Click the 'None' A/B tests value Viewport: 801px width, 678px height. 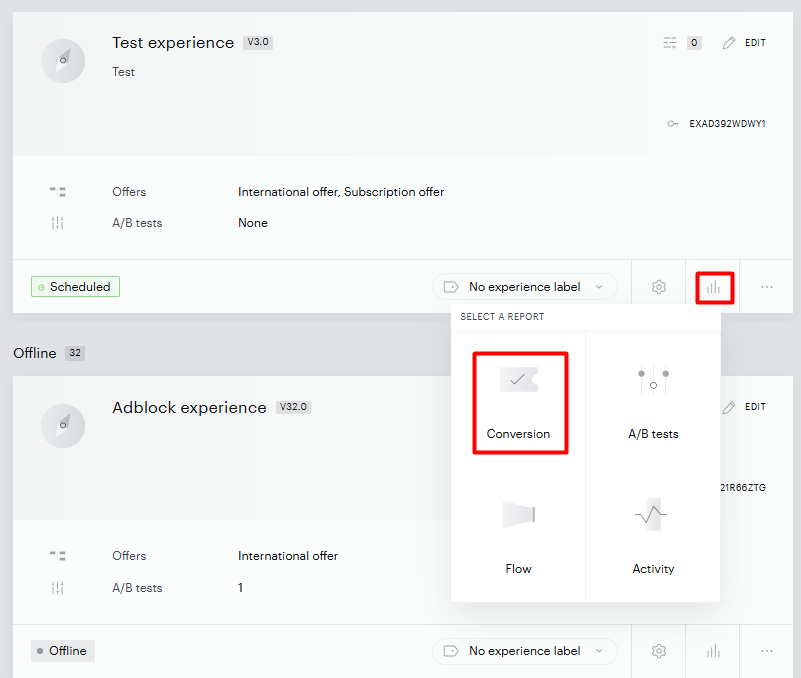253,223
